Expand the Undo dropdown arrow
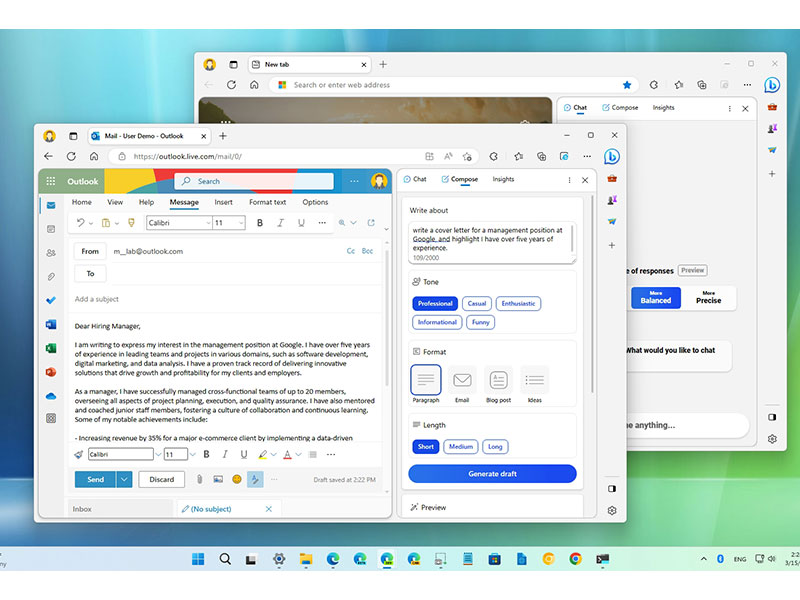 click(x=91, y=223)
